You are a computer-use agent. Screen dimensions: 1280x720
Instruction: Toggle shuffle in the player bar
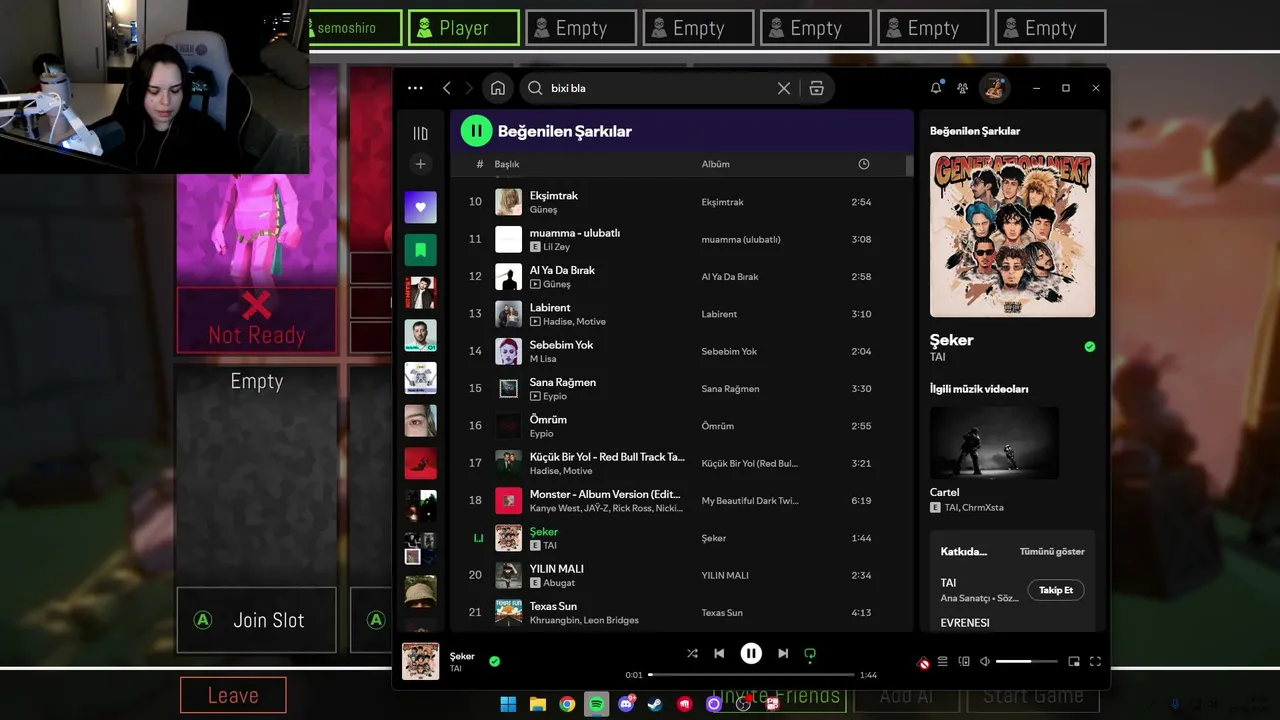[692, 653]
